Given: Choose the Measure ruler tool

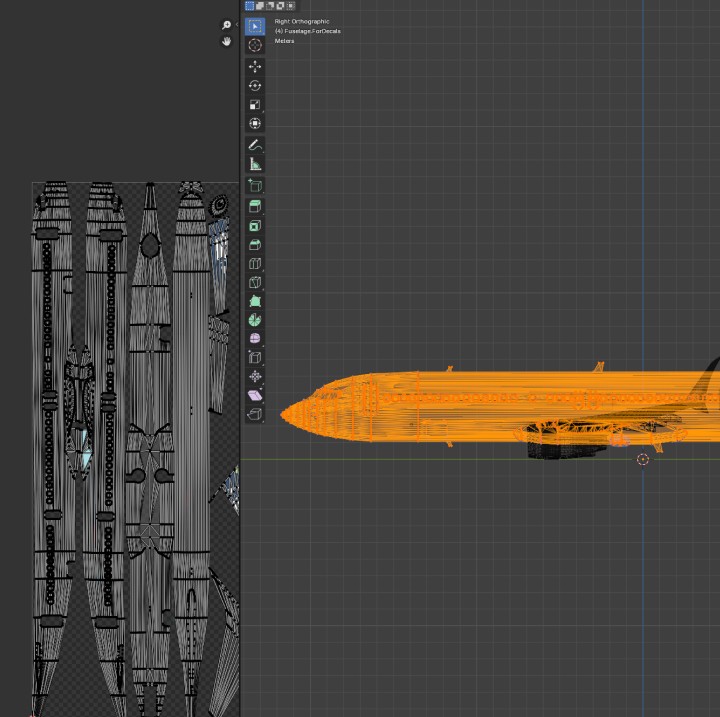Looking at the screenshot, I should click(255, 164).
